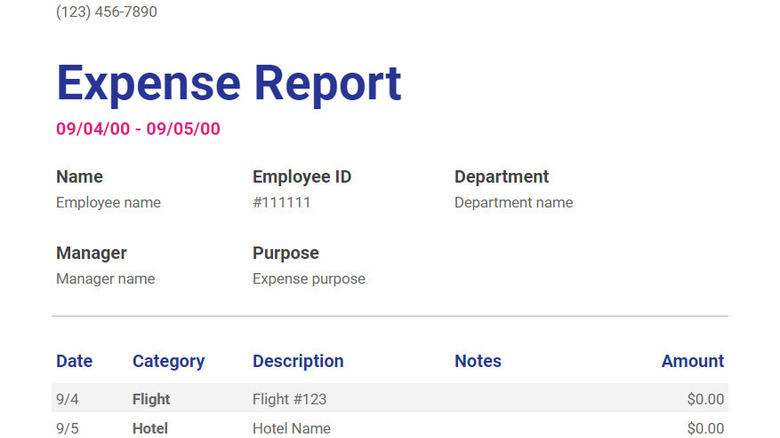Select the 09/04/00 - 09/05/00 date range
The width and height of the screenshot is (780, 438).
point(138,129)
